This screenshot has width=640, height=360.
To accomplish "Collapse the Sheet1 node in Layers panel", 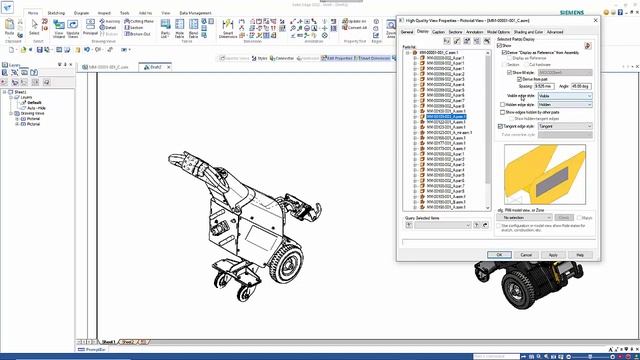I will tap(5, 92).
